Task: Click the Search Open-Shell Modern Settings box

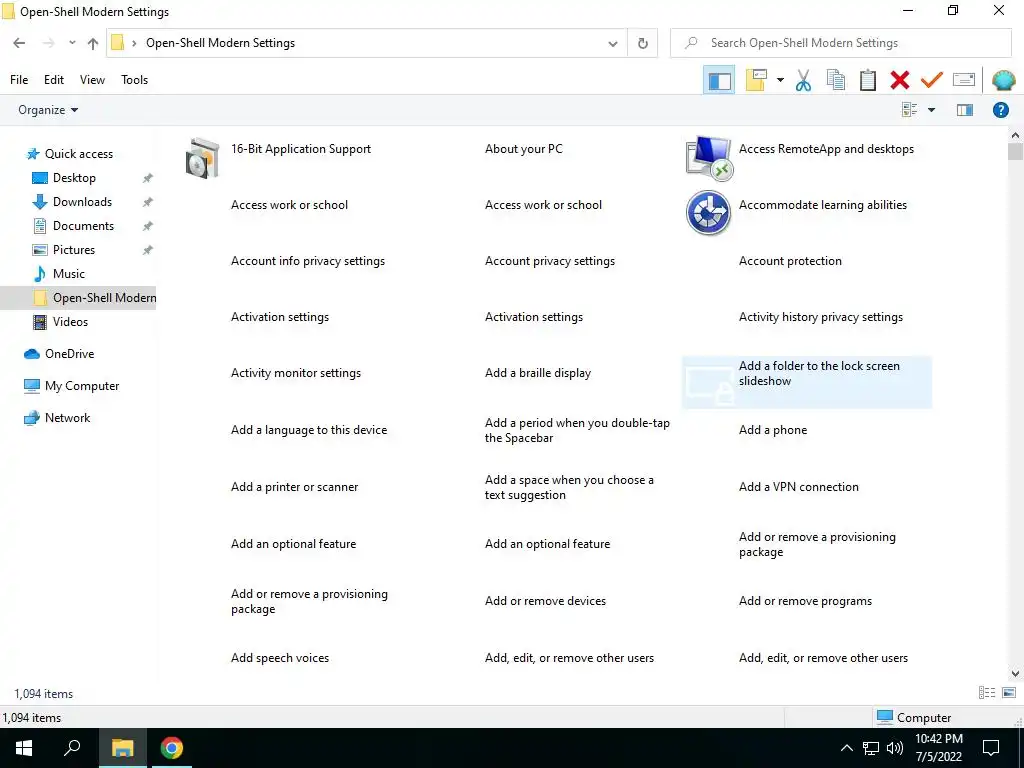Action: click(840, 43)
